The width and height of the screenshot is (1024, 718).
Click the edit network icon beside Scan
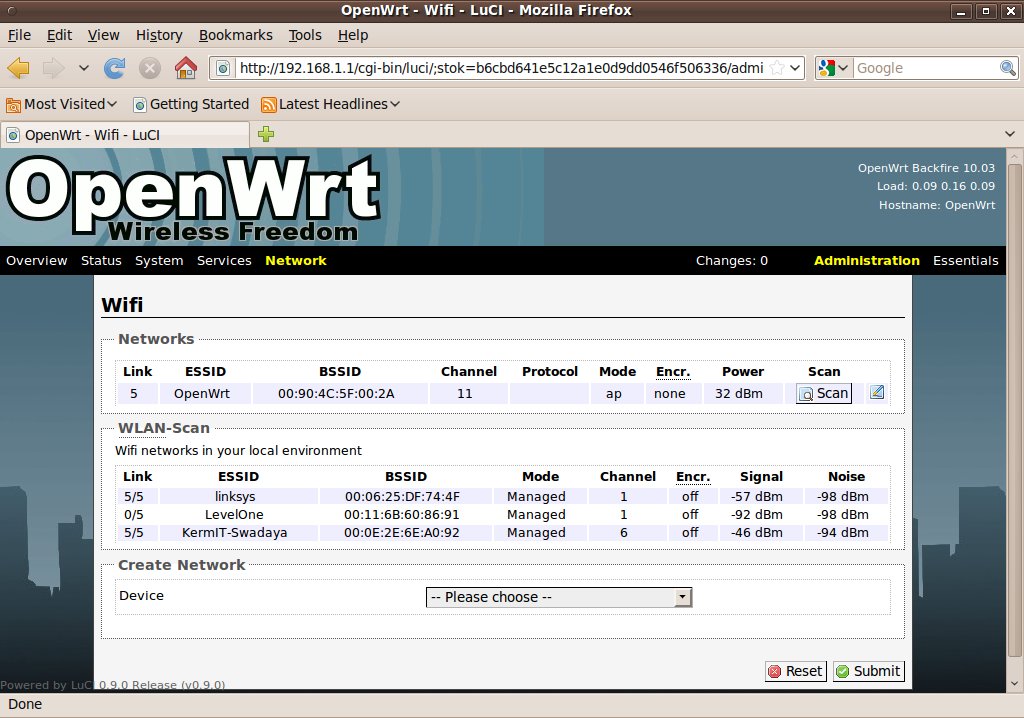coord(877,393)
